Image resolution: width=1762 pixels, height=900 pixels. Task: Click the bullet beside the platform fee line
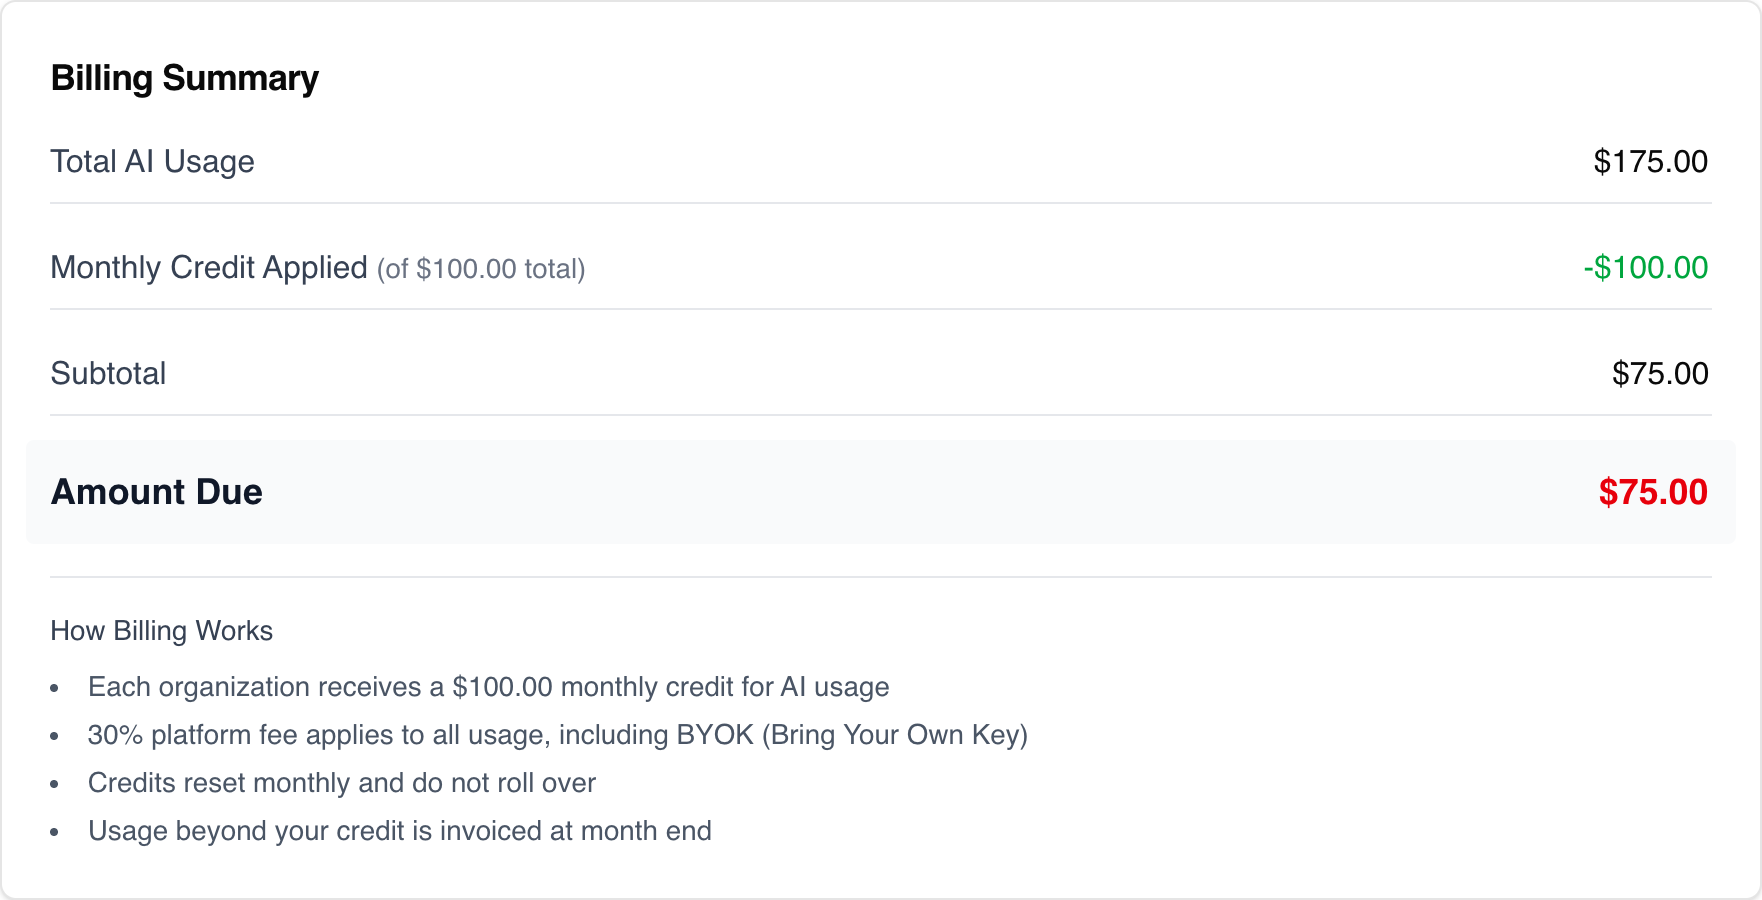55,736
